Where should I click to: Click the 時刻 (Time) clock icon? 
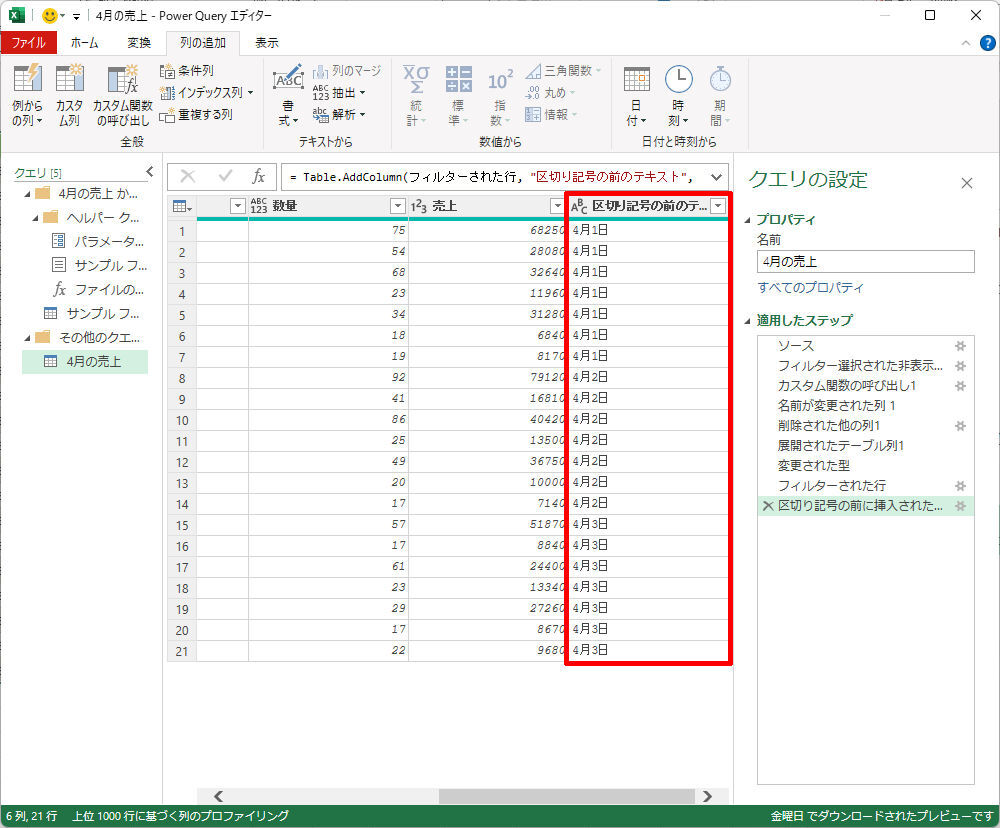[679, 80]
